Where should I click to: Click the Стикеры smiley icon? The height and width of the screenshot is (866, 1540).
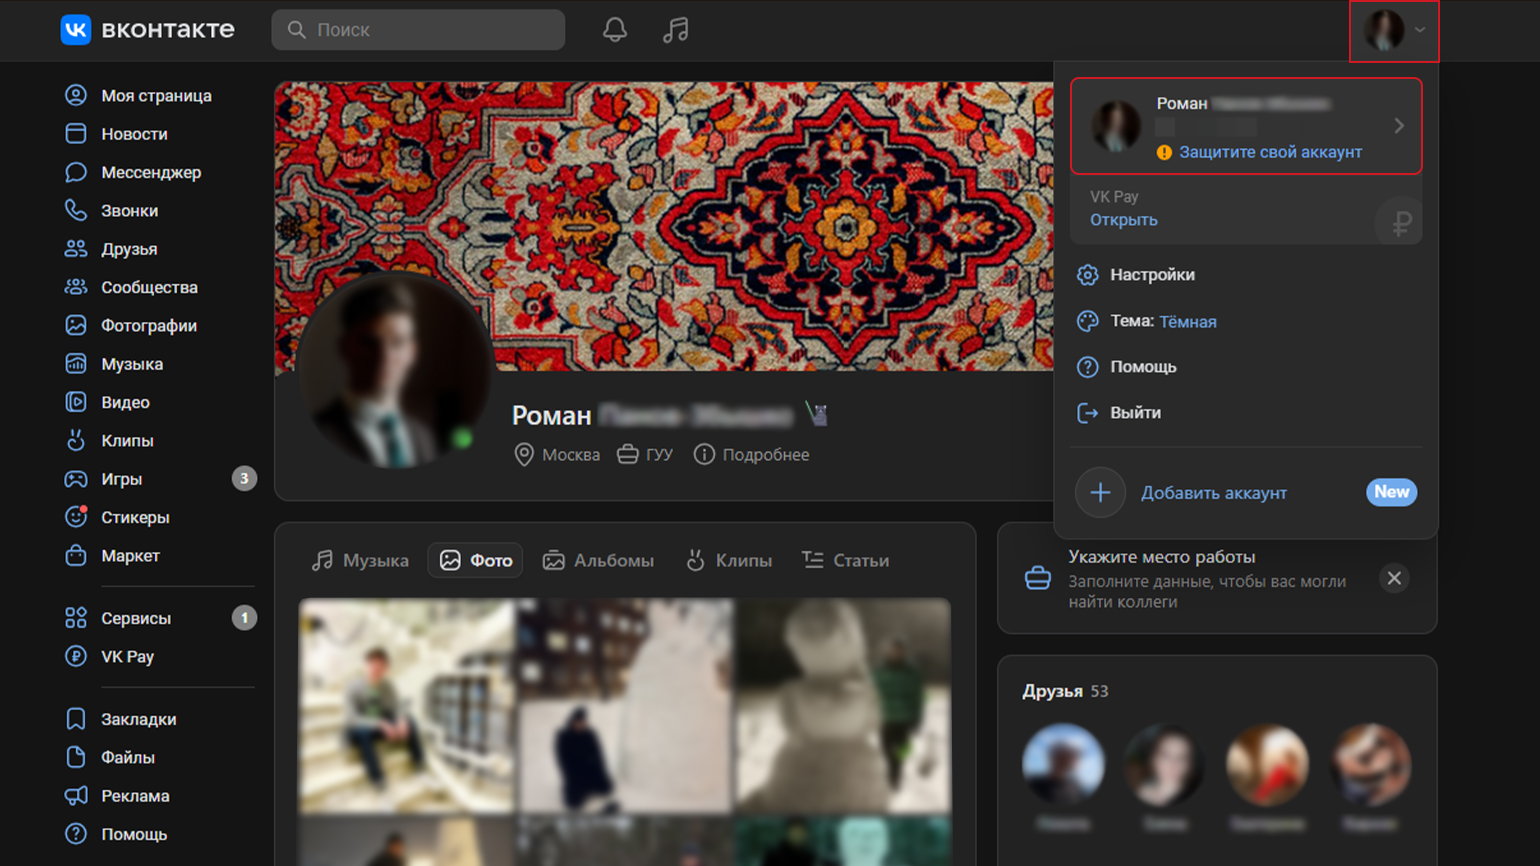point(76,517)
